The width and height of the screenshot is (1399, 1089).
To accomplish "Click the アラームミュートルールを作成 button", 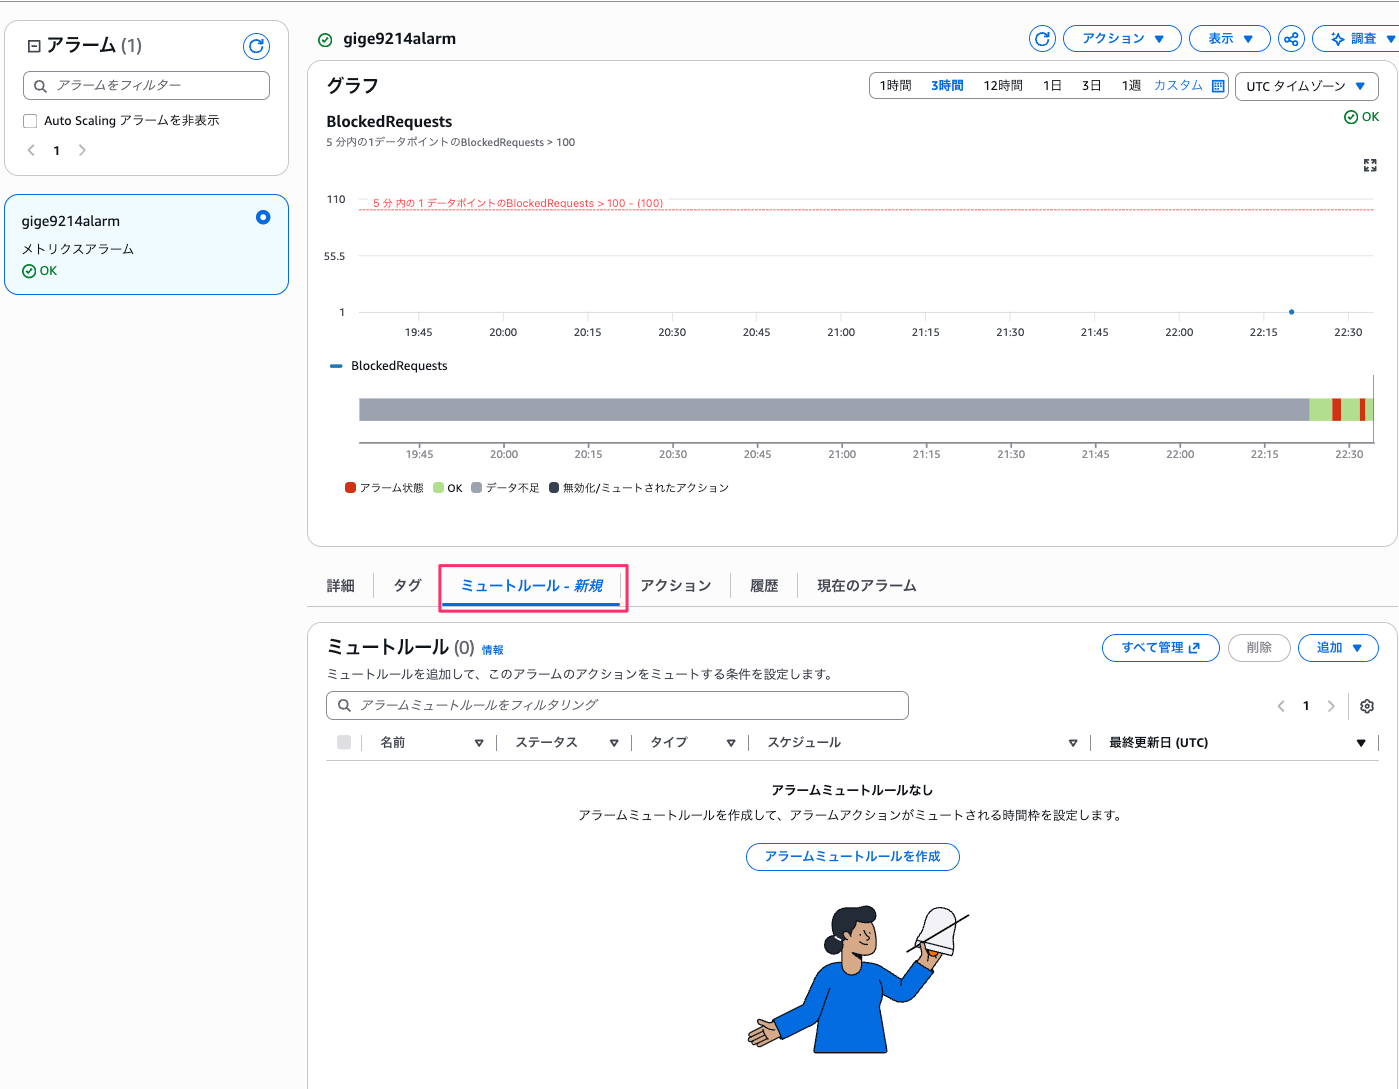I will coord(852,857).
